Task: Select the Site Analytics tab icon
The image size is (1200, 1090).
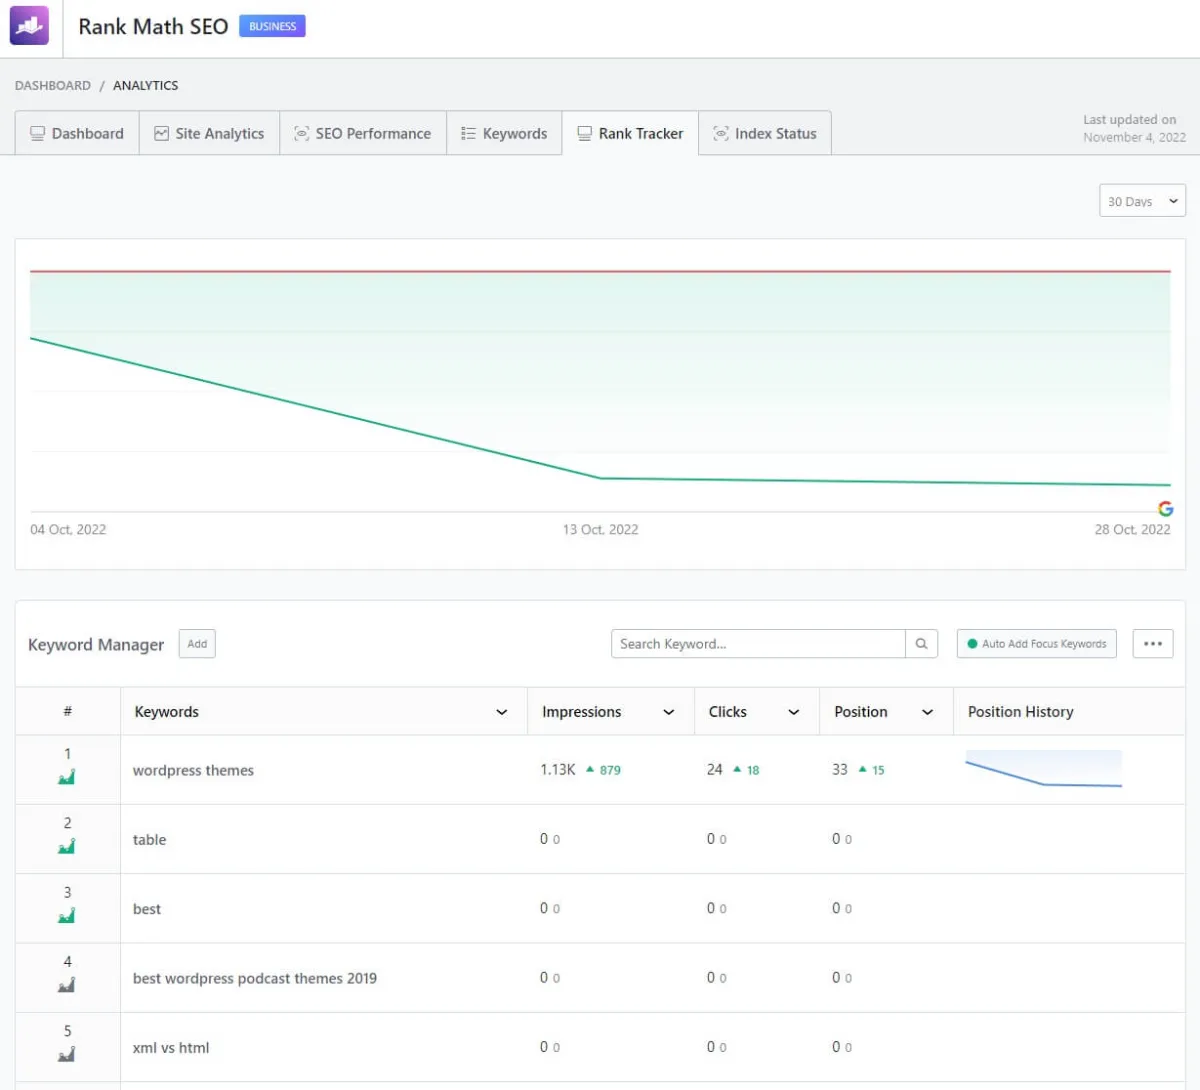Action: [162, 132]
